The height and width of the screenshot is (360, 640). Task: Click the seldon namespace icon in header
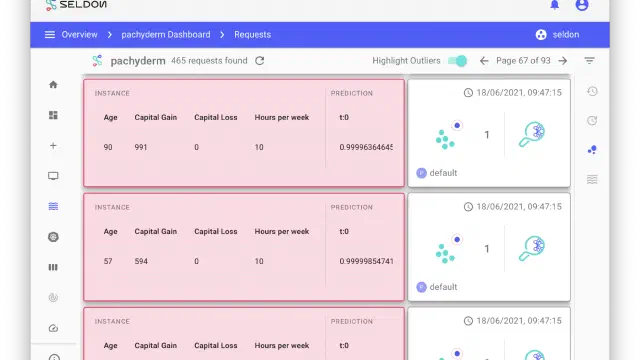tap(541, 35)
